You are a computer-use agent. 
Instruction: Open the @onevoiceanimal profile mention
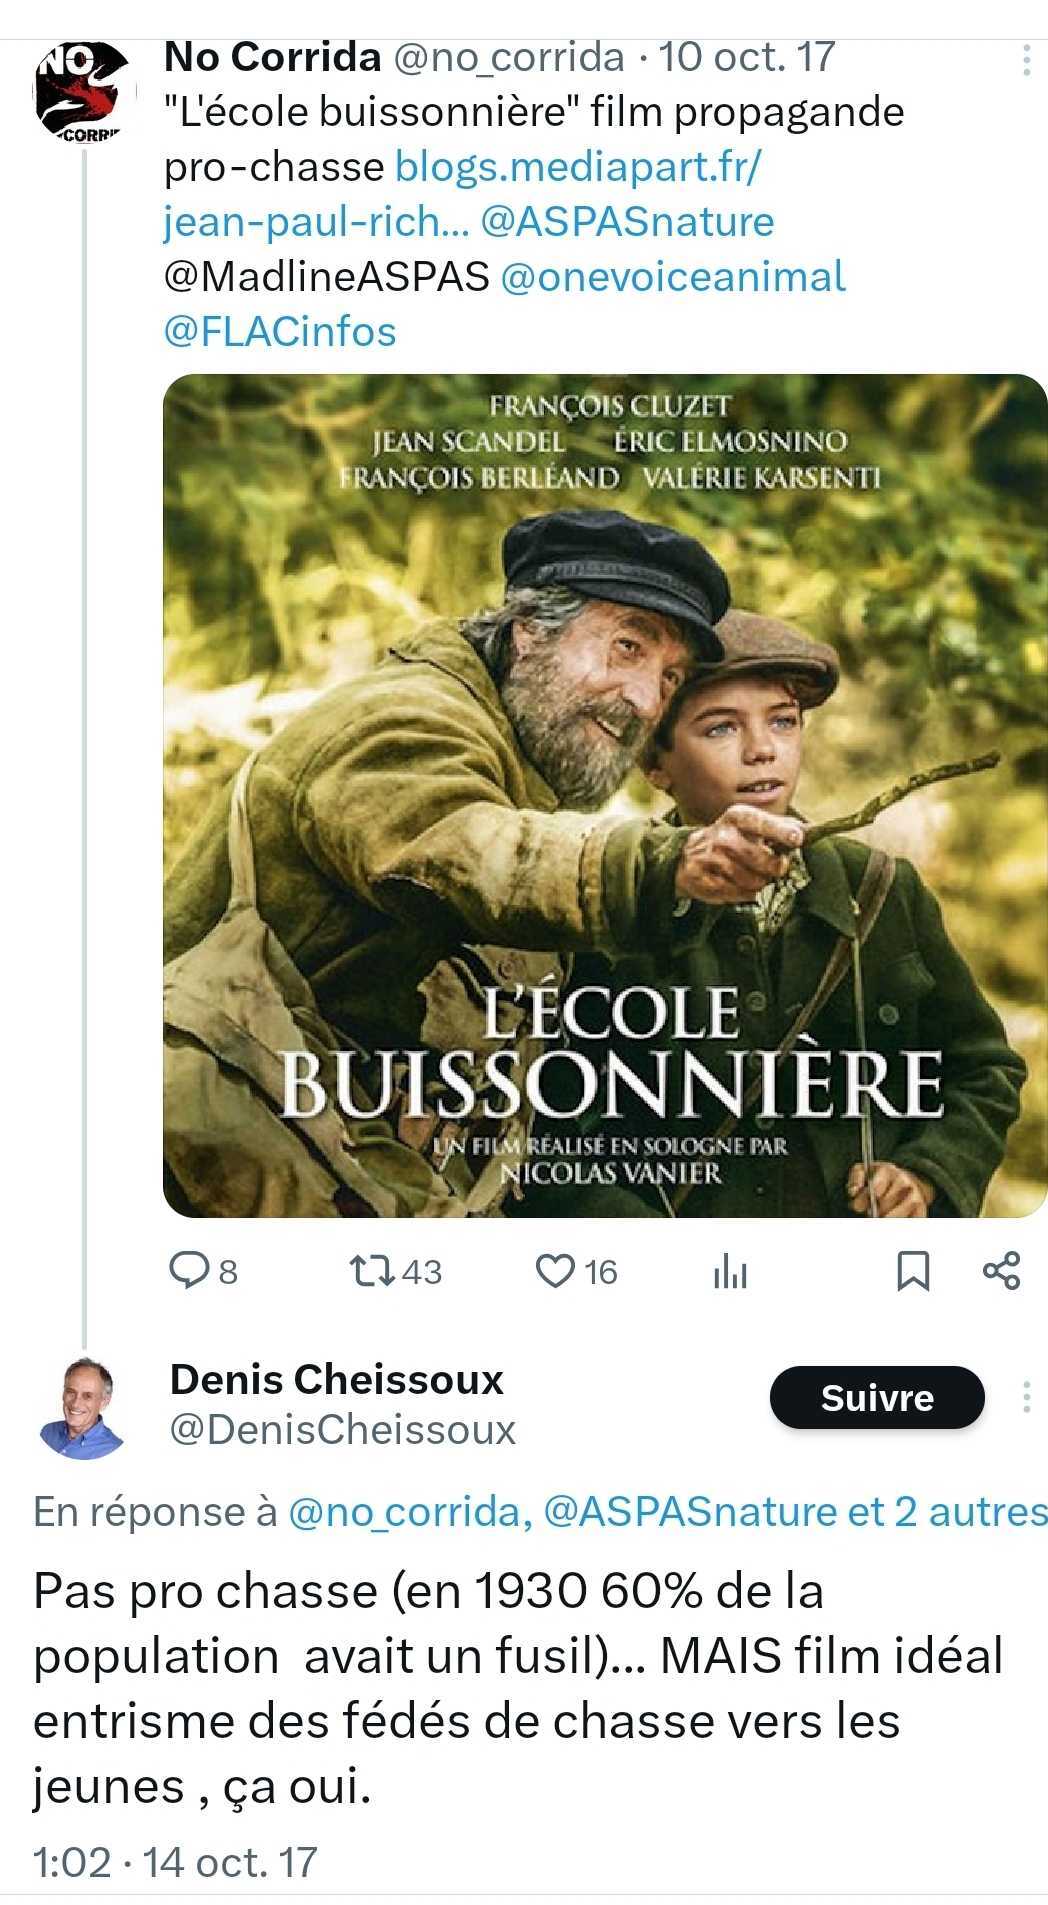[x=672, y=277]
